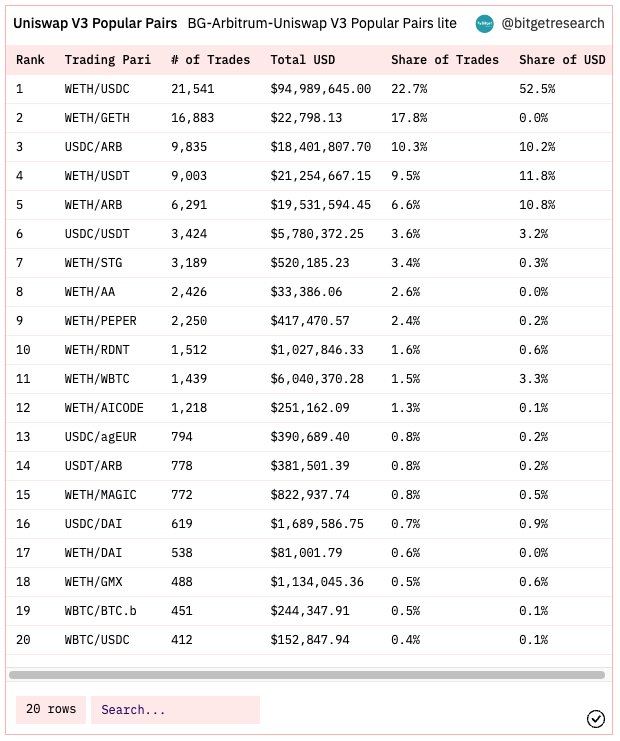Sort by the # of Trades header
This screenshot has width=620, height=741.
click(x=210, y=60)
